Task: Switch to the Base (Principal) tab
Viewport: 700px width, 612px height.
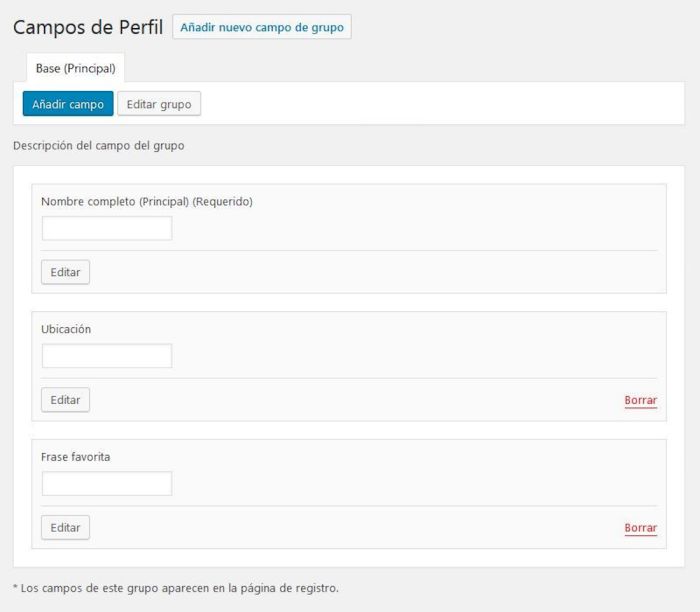Action: coord(75,68)
